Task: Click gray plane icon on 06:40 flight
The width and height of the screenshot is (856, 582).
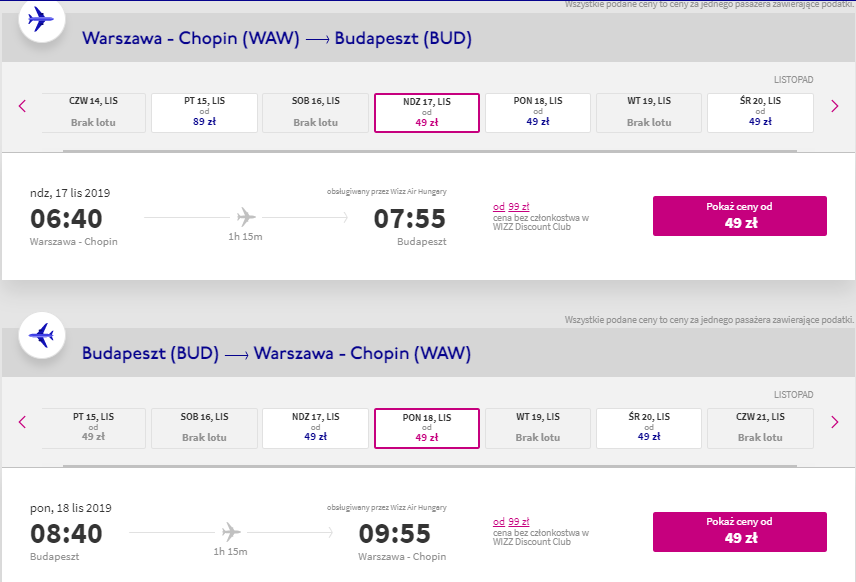Action: pyautogui.click(x=246, y=217)
